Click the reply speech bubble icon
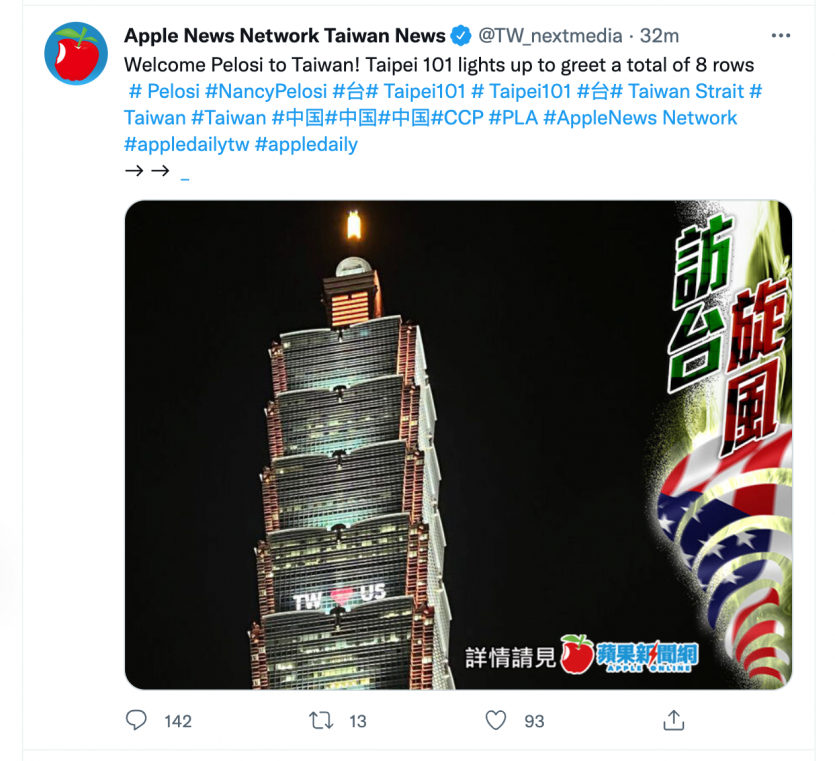835x761 pixels. click(136, 720)
